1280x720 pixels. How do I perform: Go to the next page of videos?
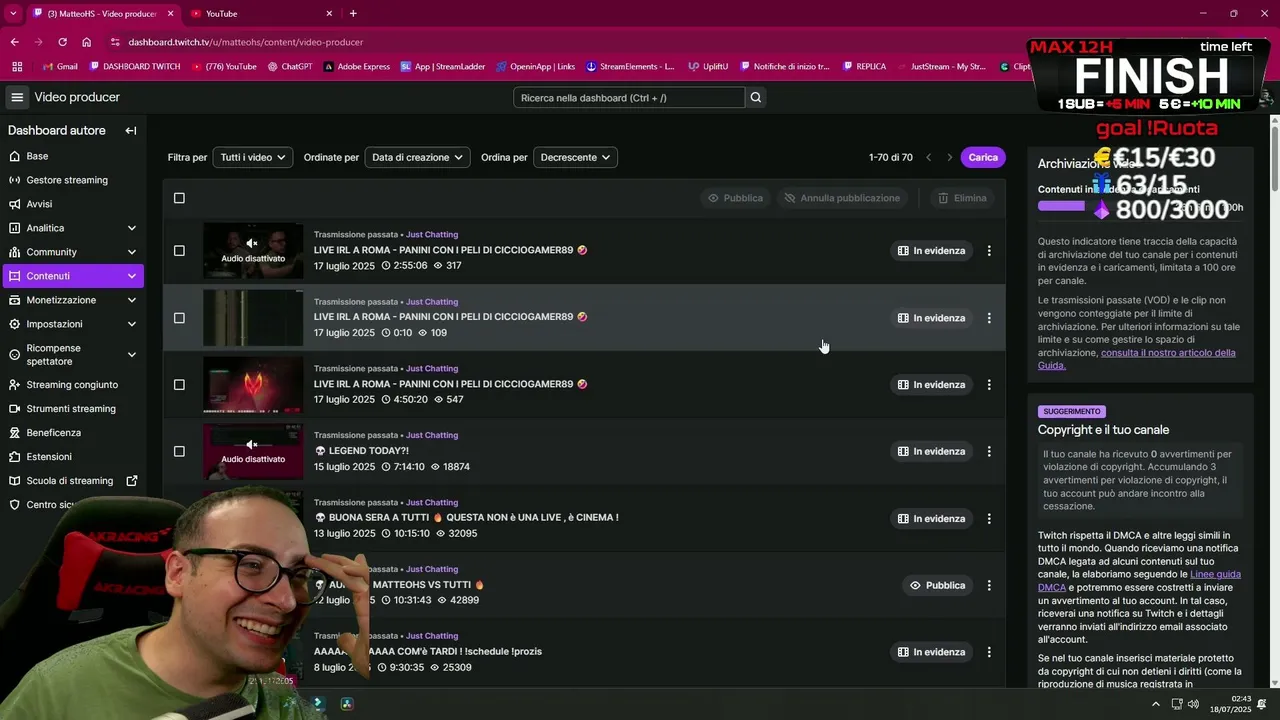coord(950,157)
